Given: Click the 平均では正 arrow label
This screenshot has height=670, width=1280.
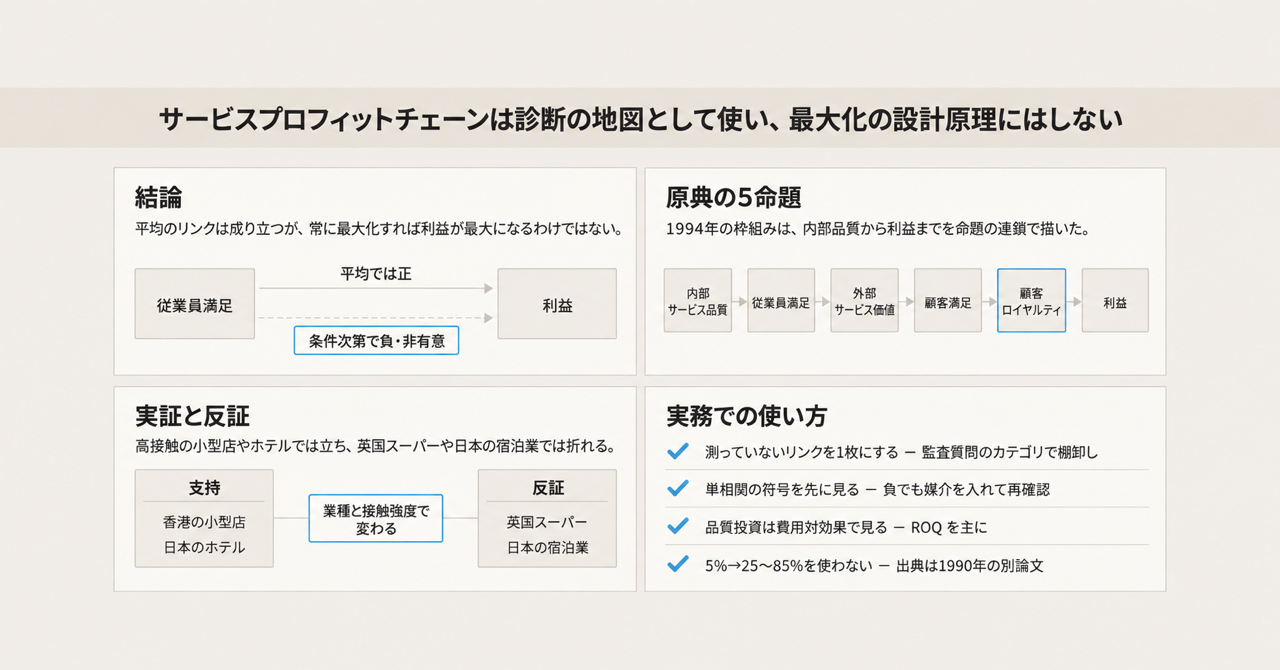Looking at the screenshot, I should coord(376,273).
